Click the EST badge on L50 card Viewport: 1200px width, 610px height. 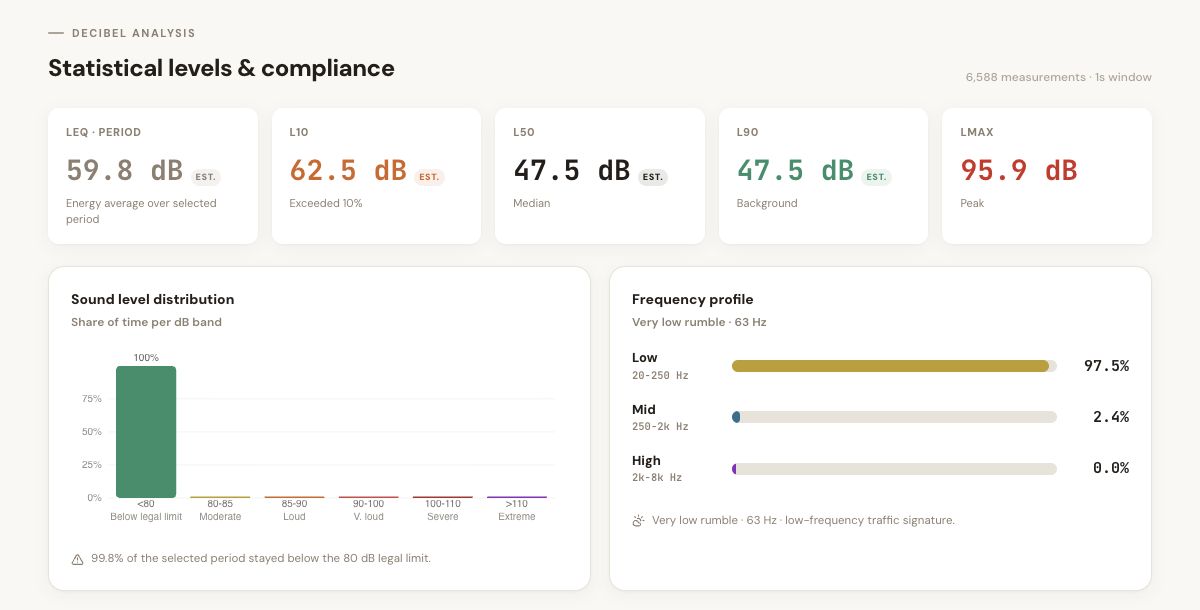pos(652,177)
